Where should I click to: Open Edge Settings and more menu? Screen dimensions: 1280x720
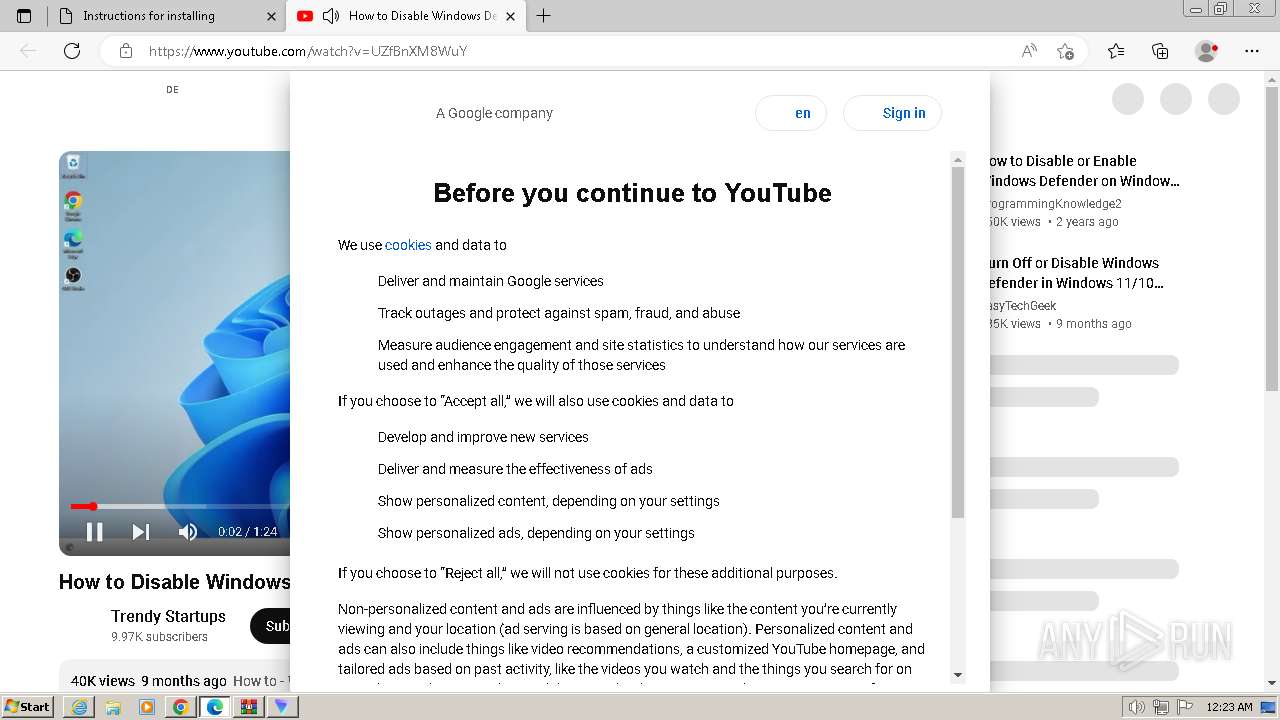click(1252, 51)
